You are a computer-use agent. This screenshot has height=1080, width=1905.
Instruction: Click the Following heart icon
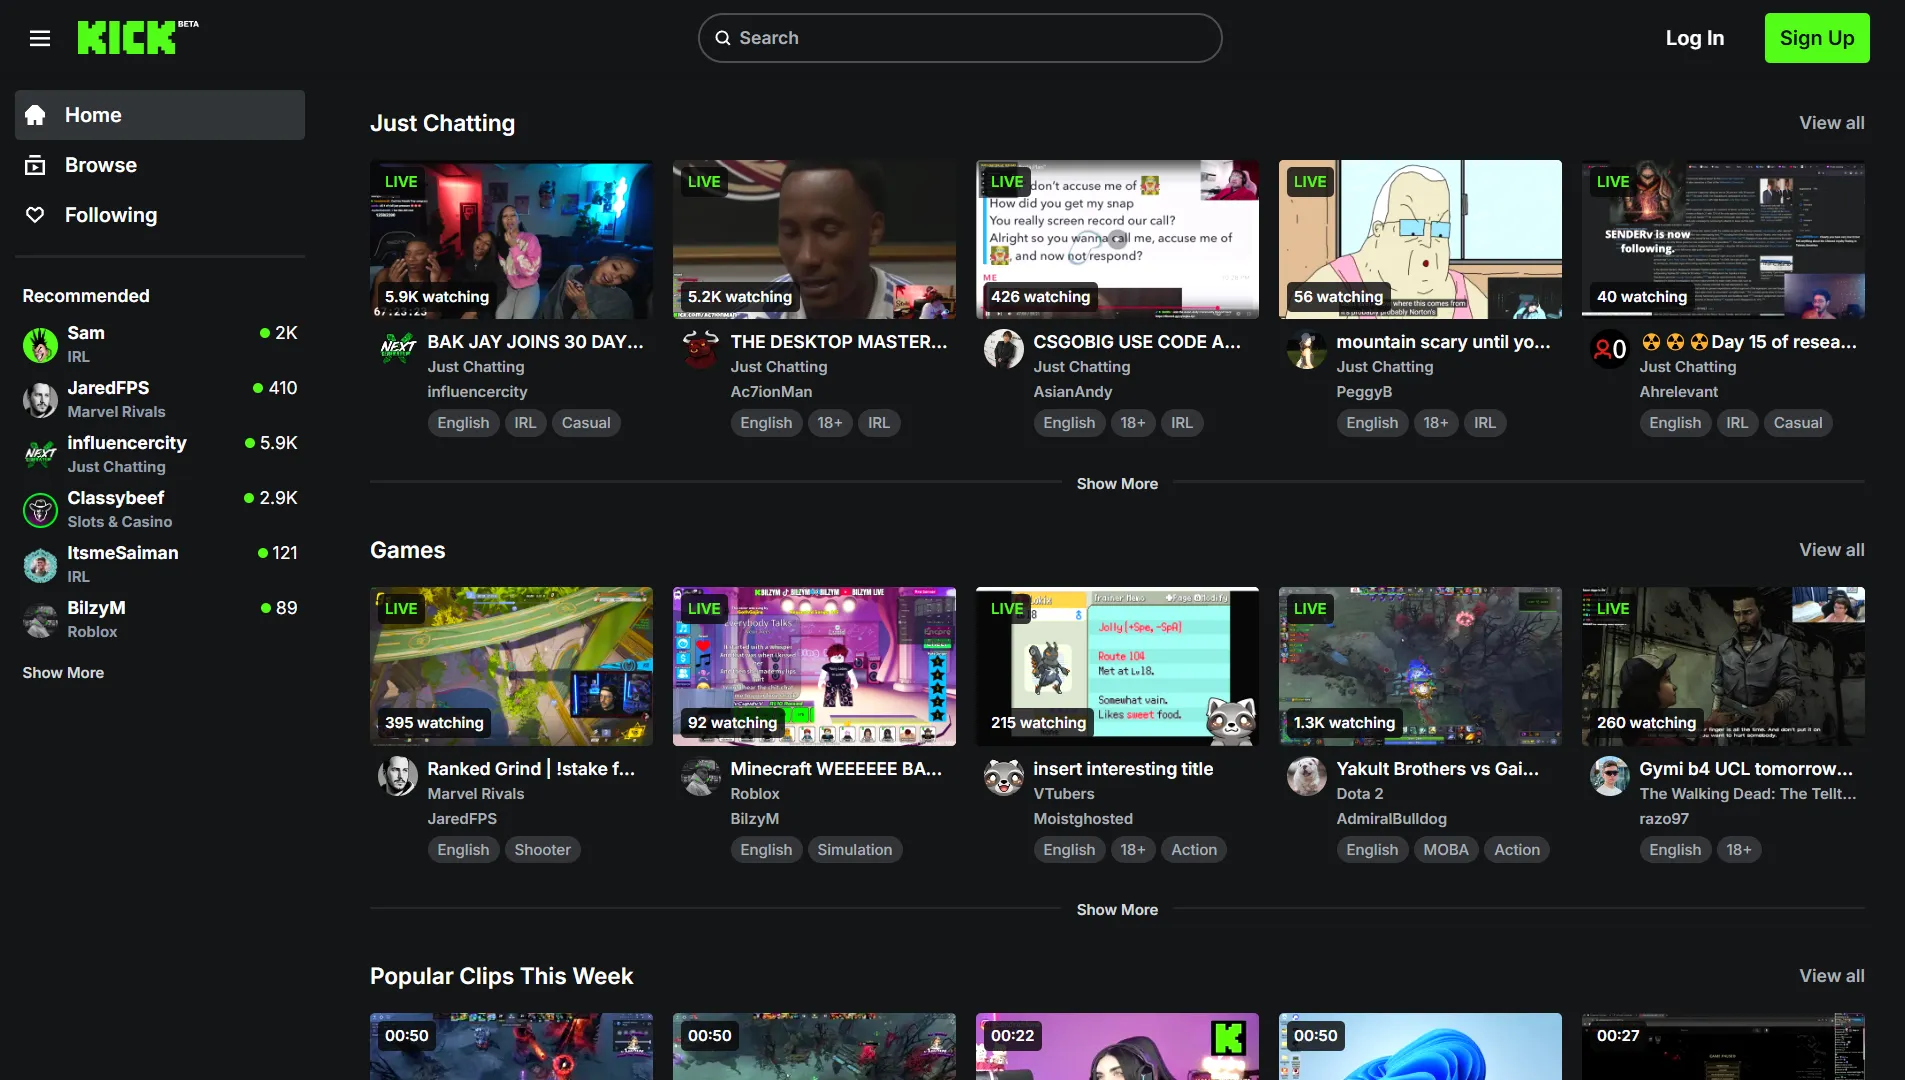[35, 215]
